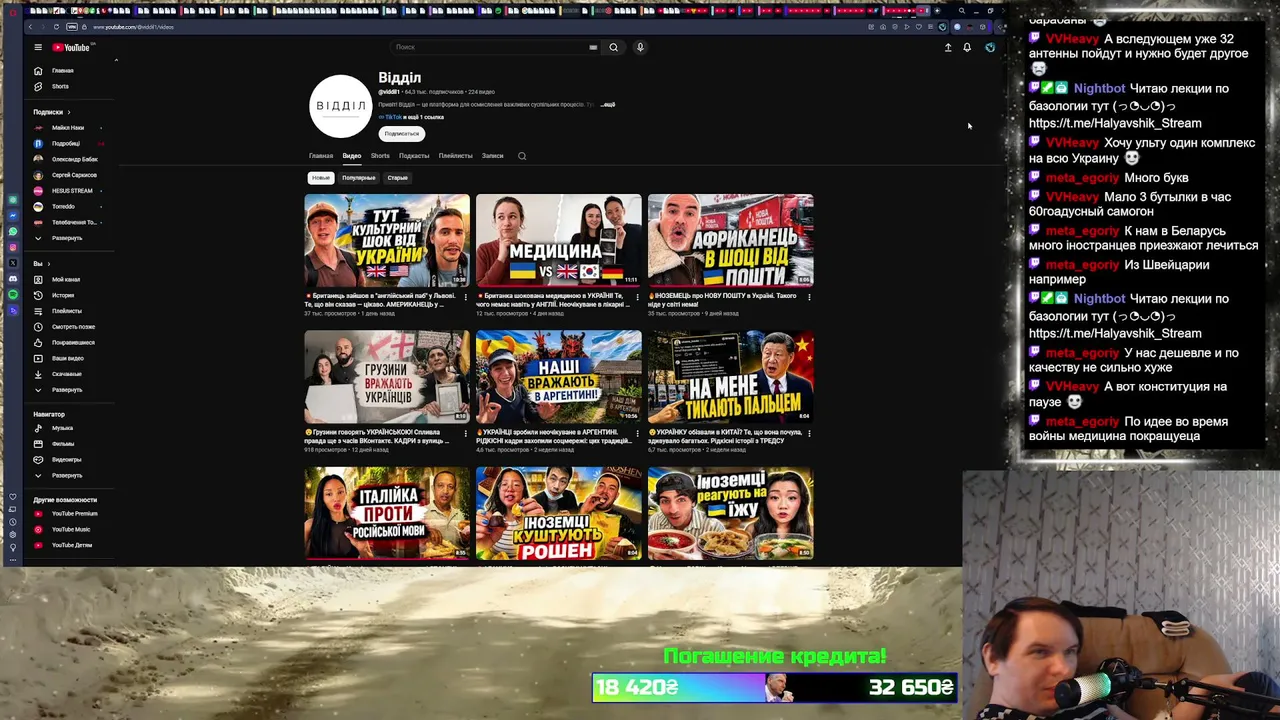Open Discord in the browser side panel
The height and width of the screenshot is (720, 1280).
click(13, 278)
